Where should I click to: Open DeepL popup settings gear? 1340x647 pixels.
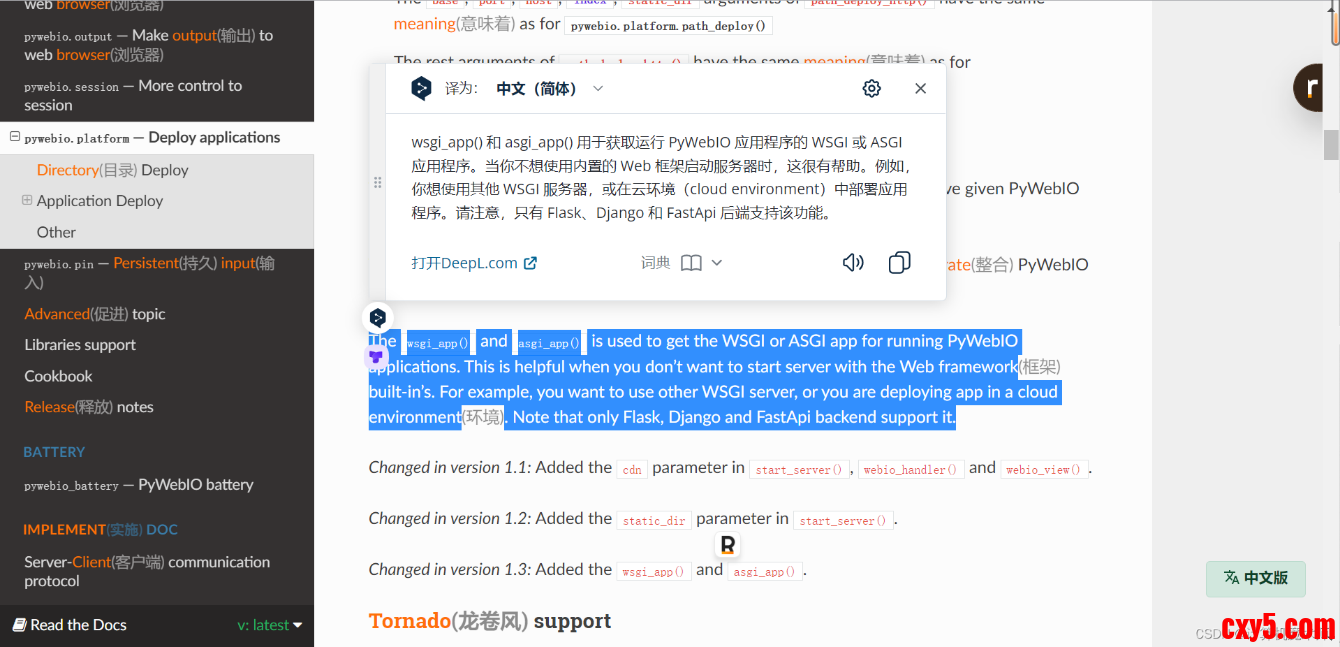coord(871,88)
